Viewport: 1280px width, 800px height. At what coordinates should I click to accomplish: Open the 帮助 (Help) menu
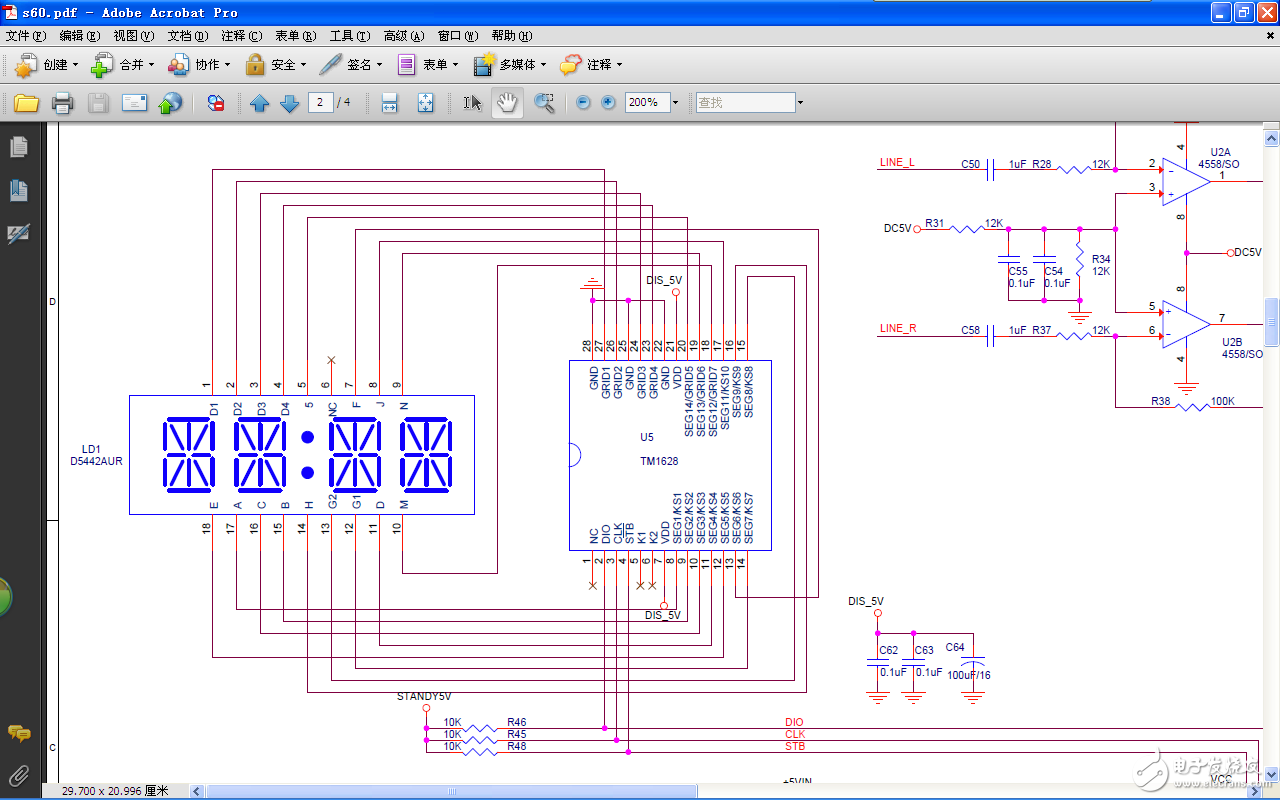[x=512, y=36]
